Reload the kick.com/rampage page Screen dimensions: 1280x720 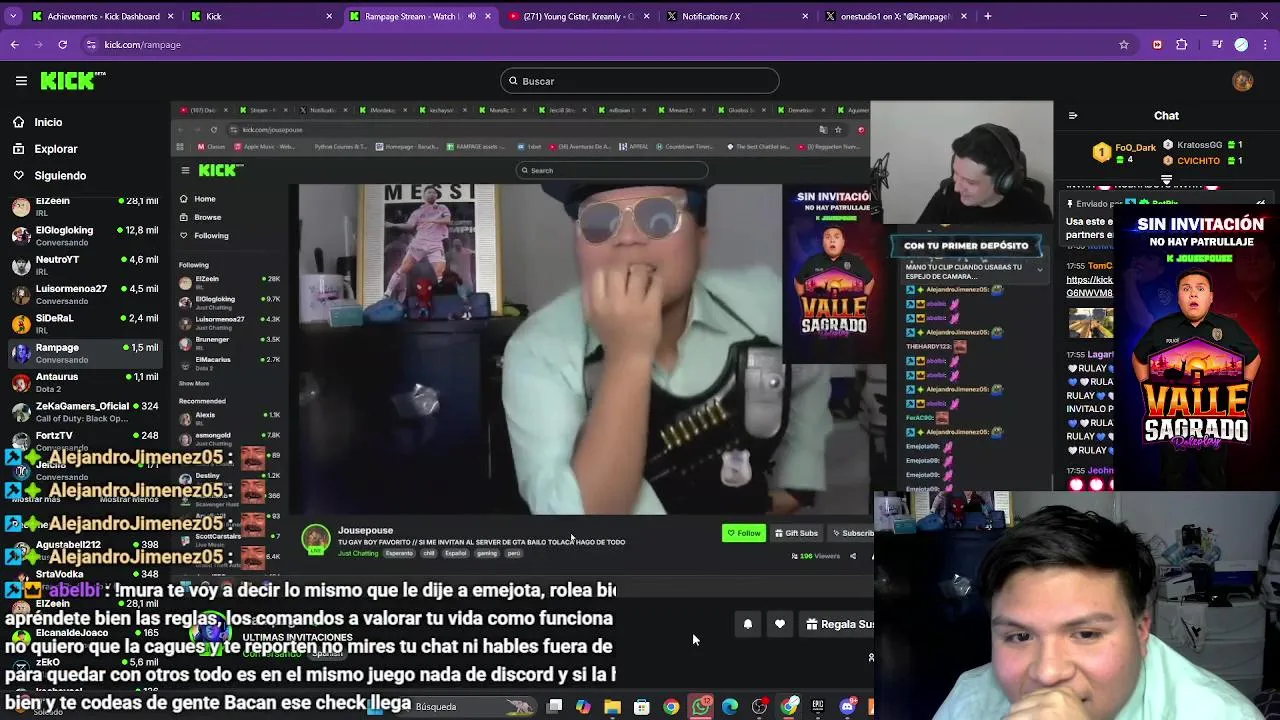pos(62,44)
